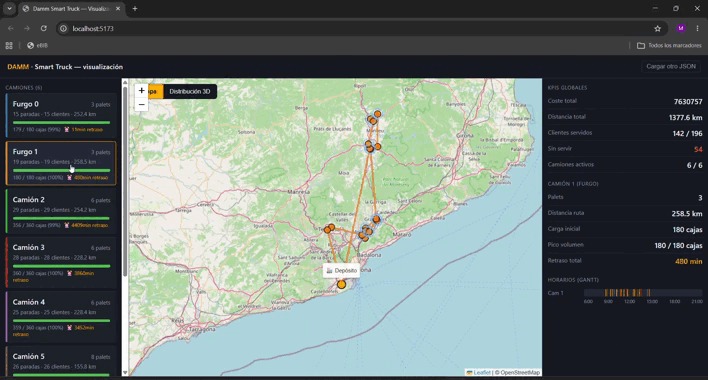The width and height of the screenshot is (708, 380).
Task: Click the Furgo 0 load progress bar
Action: 61,122
